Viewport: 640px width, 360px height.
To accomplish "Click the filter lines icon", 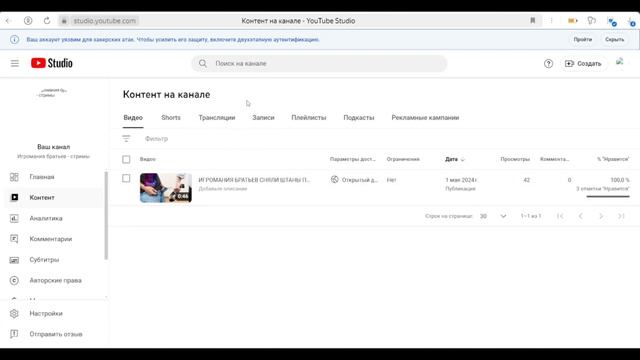I will (x=126, y=139).
